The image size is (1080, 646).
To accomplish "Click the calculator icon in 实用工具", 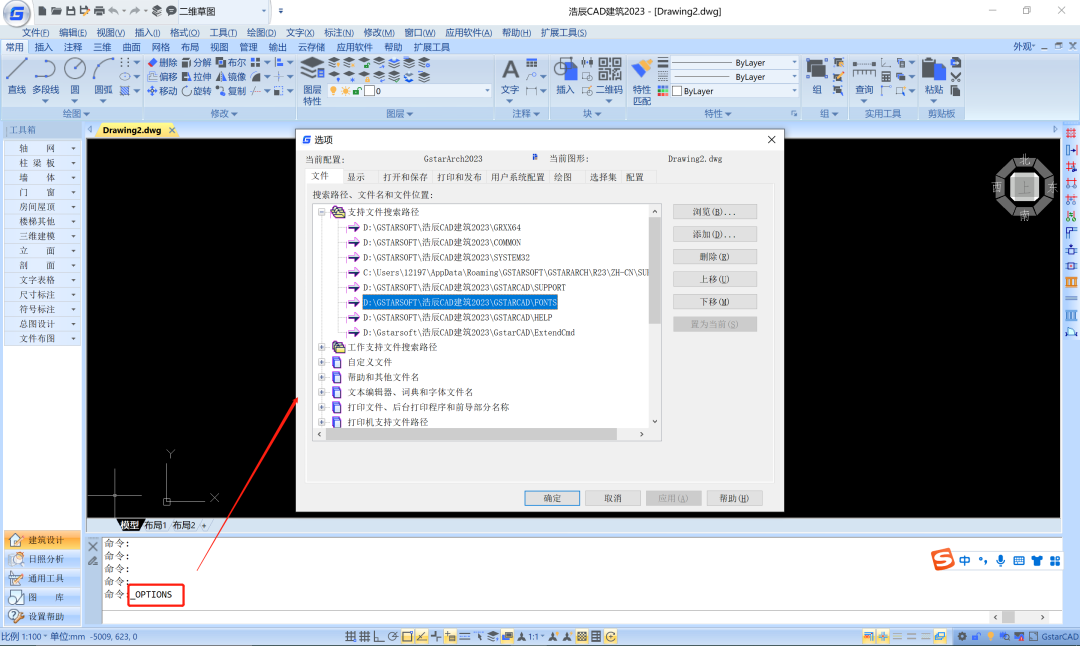I will point(886,76).
